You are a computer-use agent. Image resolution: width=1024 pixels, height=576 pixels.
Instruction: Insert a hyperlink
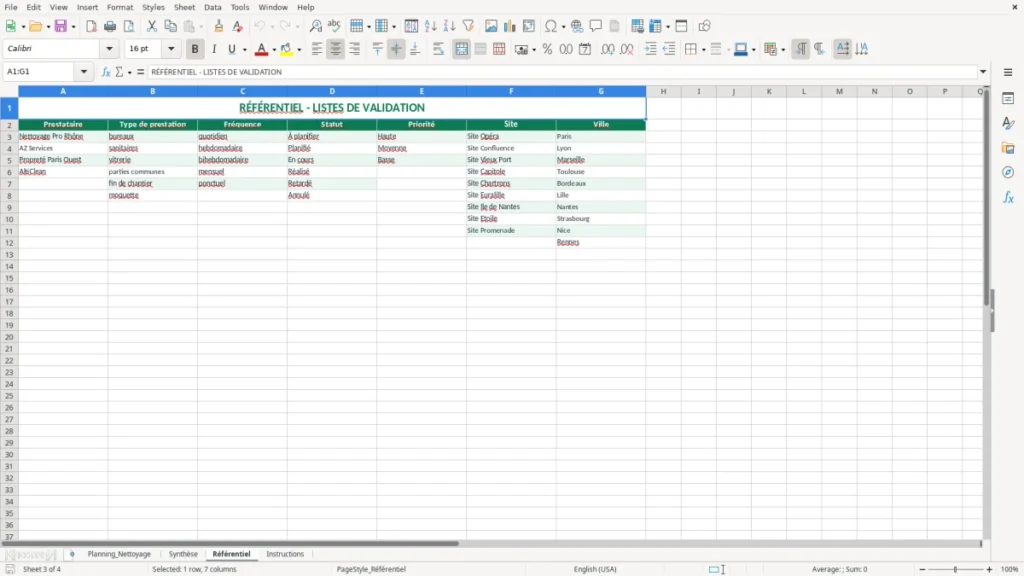577,26
